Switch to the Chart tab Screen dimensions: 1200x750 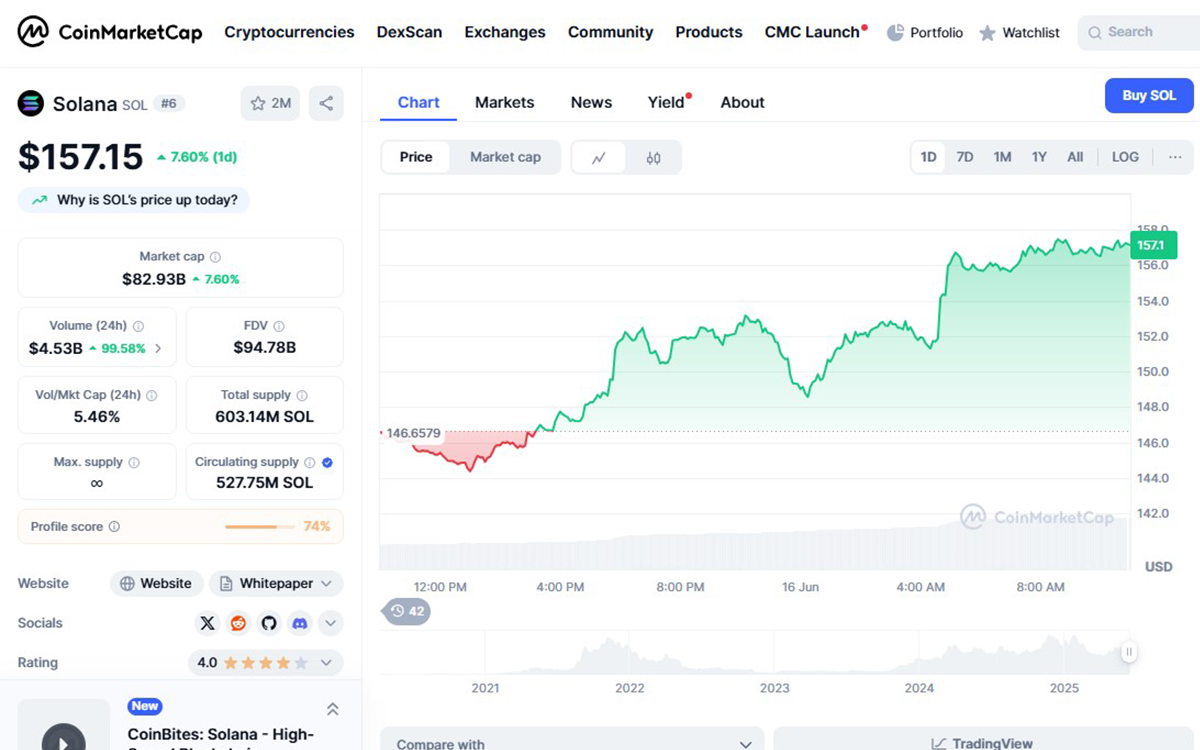pos(418,102)
